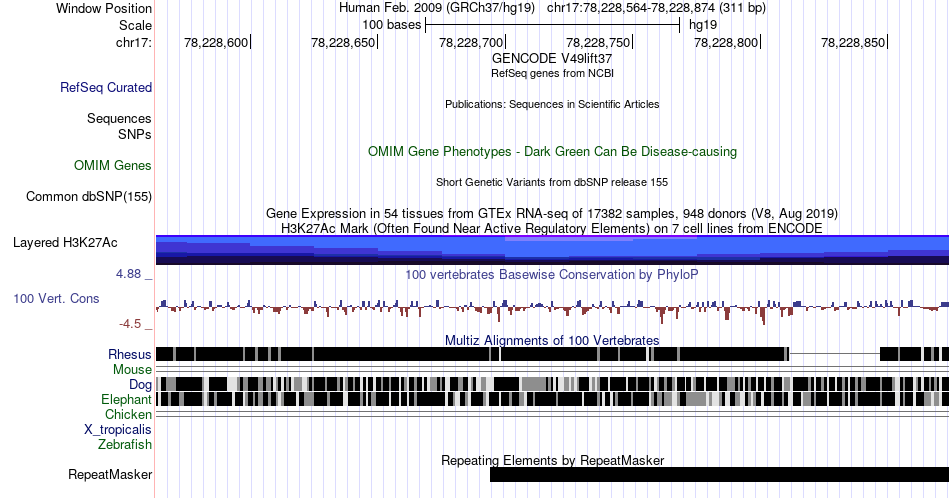Click the 100 Vert. Cons track label
This screenshot has width=950, height=498.
pyautogui.click(x=56, y=298)
